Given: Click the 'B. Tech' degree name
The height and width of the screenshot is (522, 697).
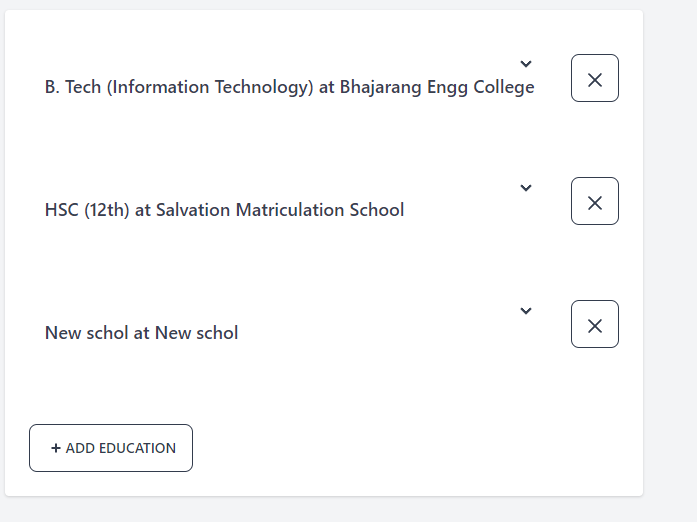Looking at the screenshot, I should (73, 87).
